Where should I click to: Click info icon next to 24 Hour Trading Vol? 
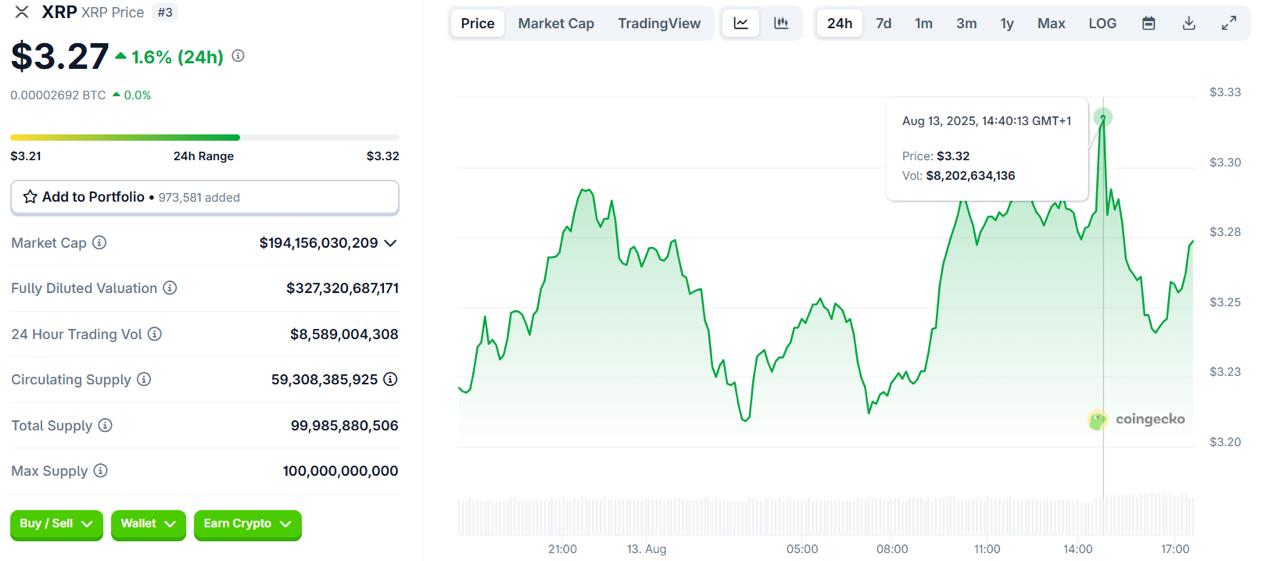(155, 334)
